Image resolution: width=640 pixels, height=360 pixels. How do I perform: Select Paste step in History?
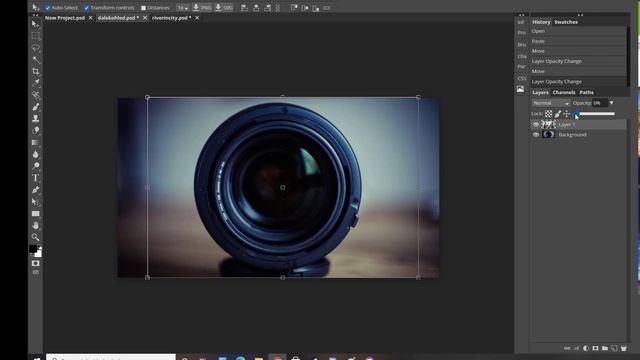(578, 41)
